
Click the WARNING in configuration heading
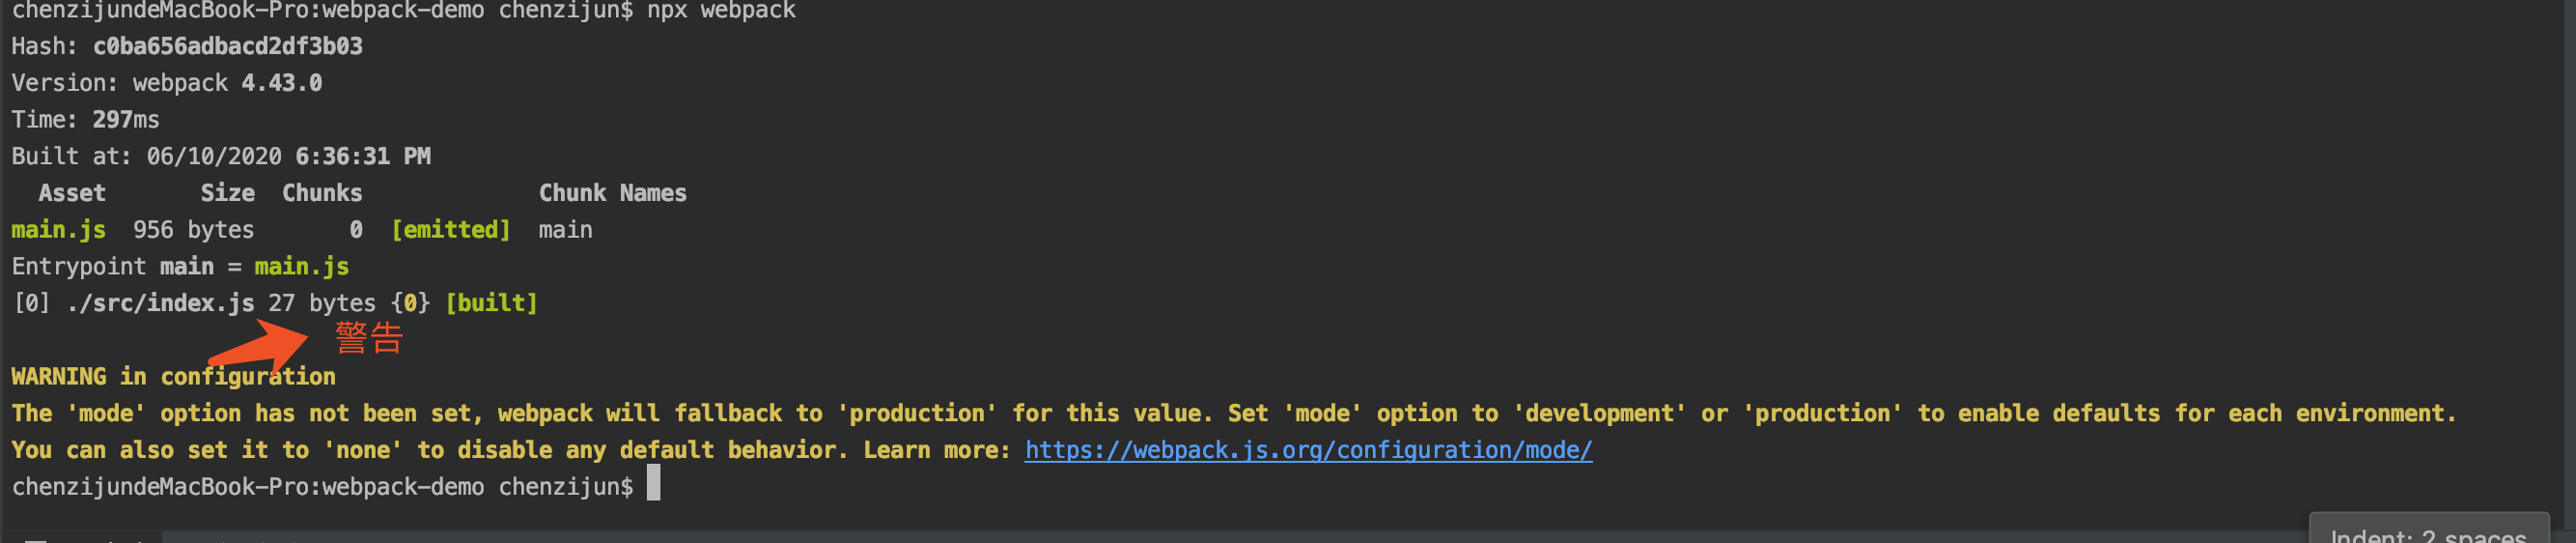tap(173, 377)
